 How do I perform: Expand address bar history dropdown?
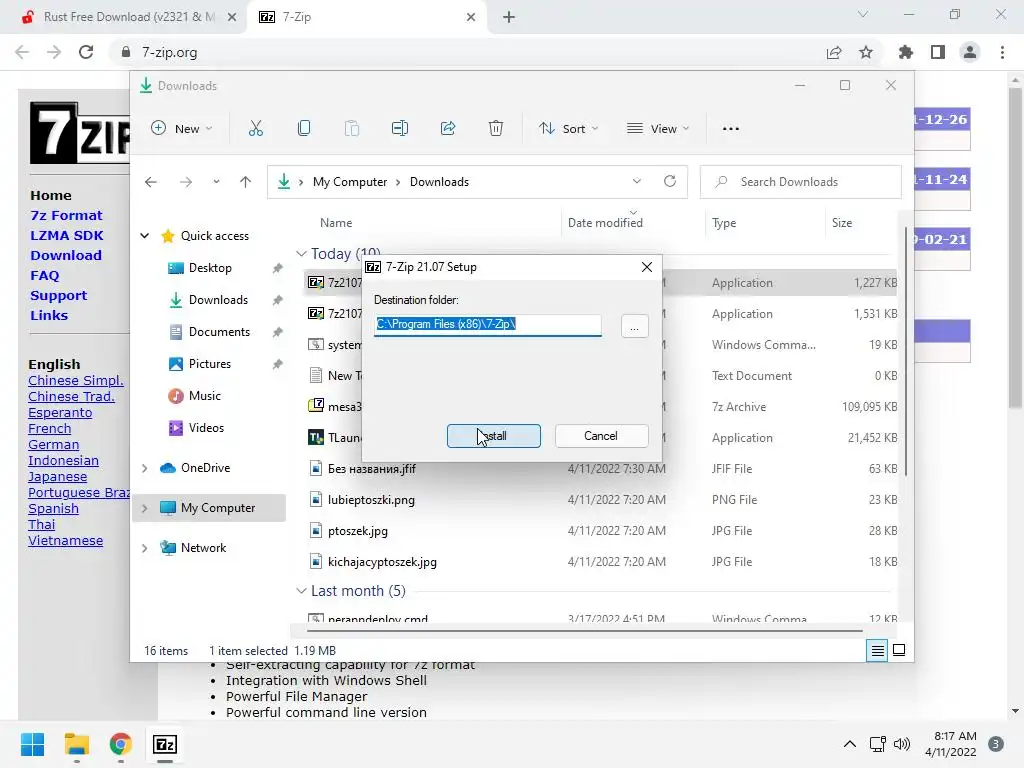pos(637,182)
